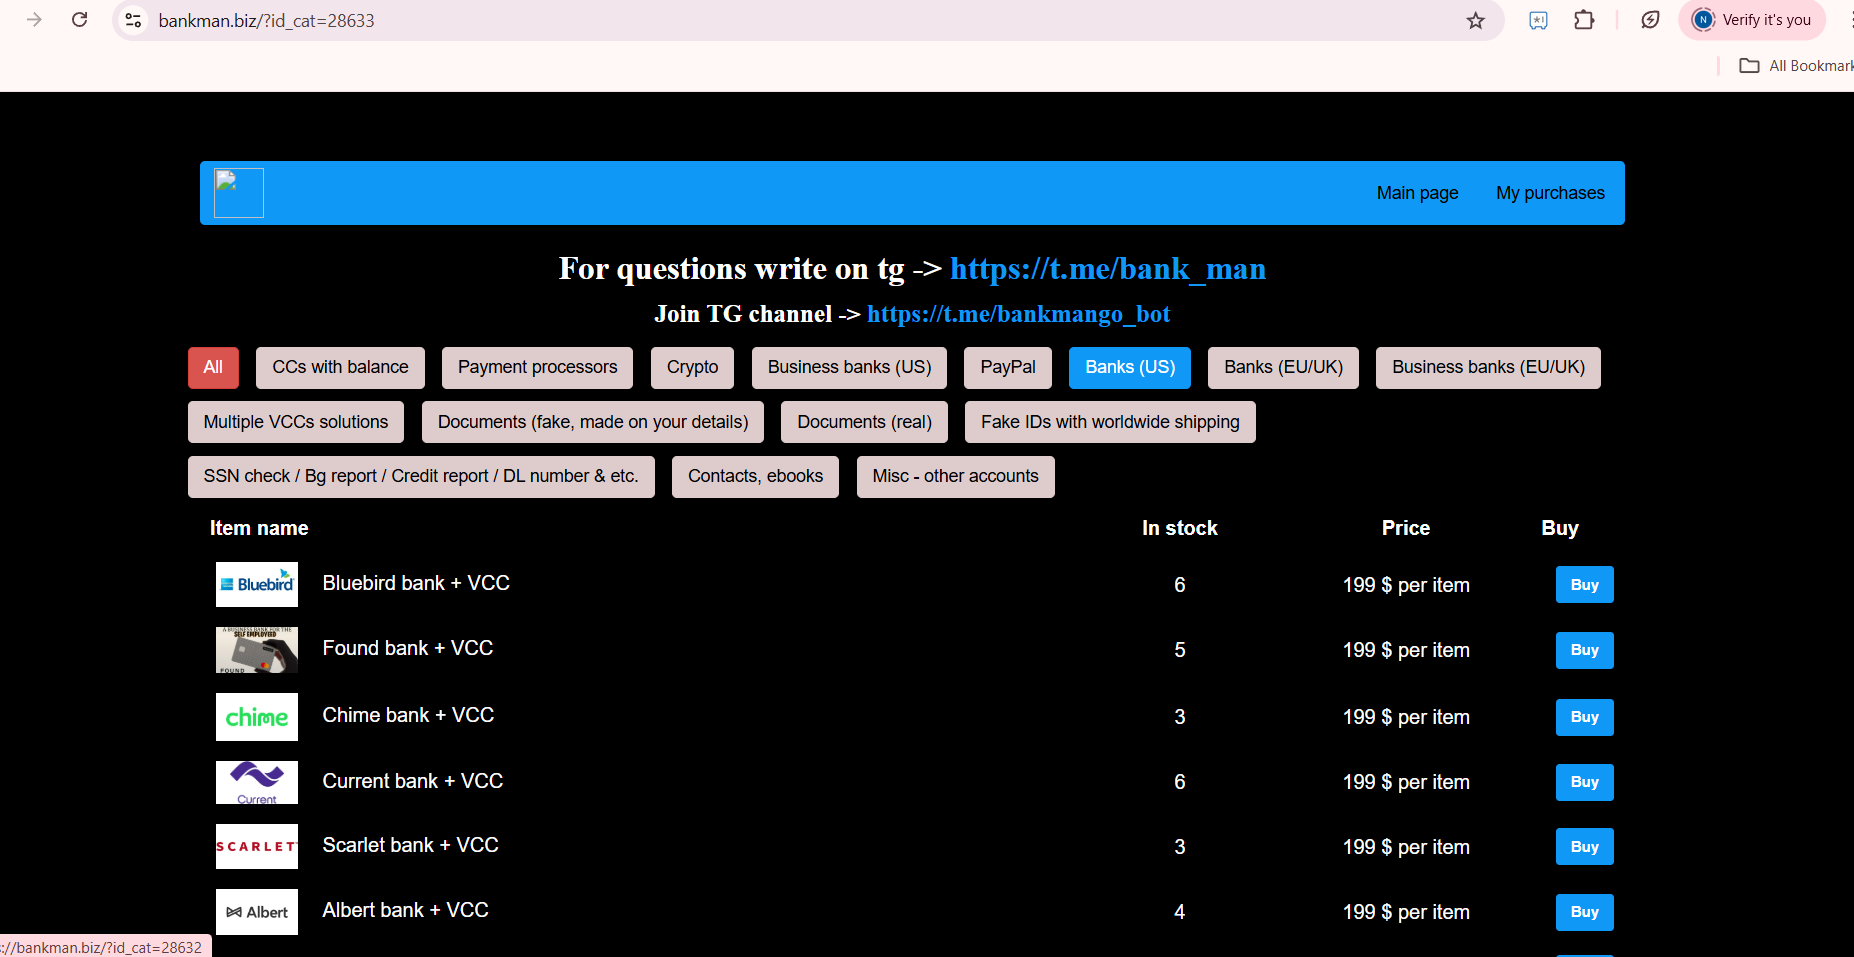Click Buy for Current bank + VCC
Viewport: 1854px width, 957px height.
click(x=1584, y=782)
